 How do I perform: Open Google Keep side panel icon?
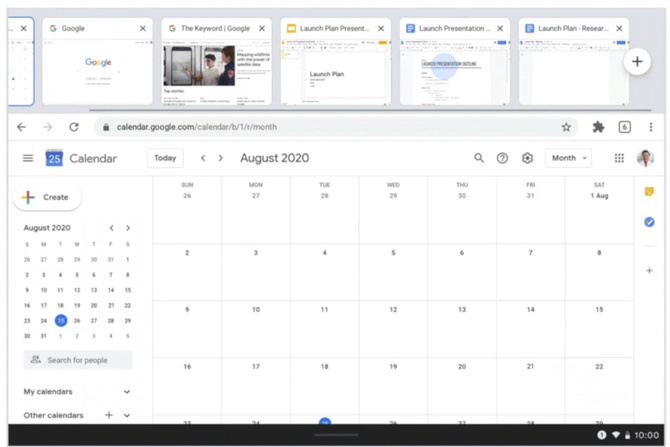(649, 191)
